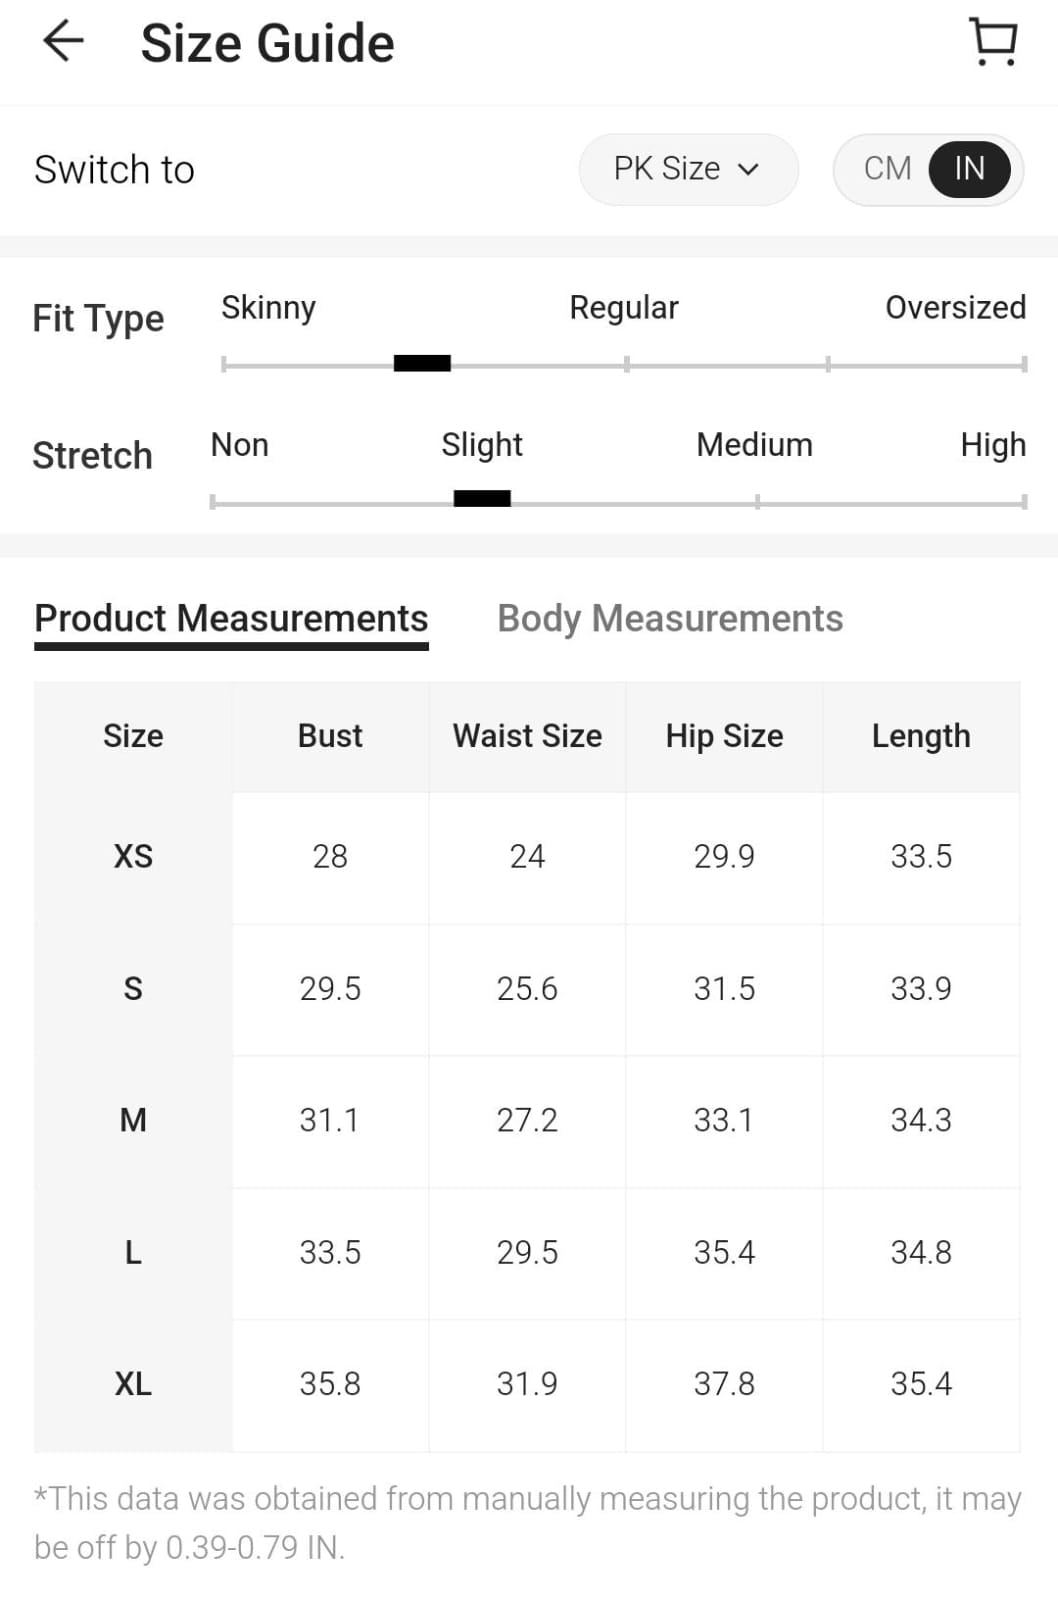1058x1600 pixels.
Task: Click the Medium stretch label
Action: point(754,445)
